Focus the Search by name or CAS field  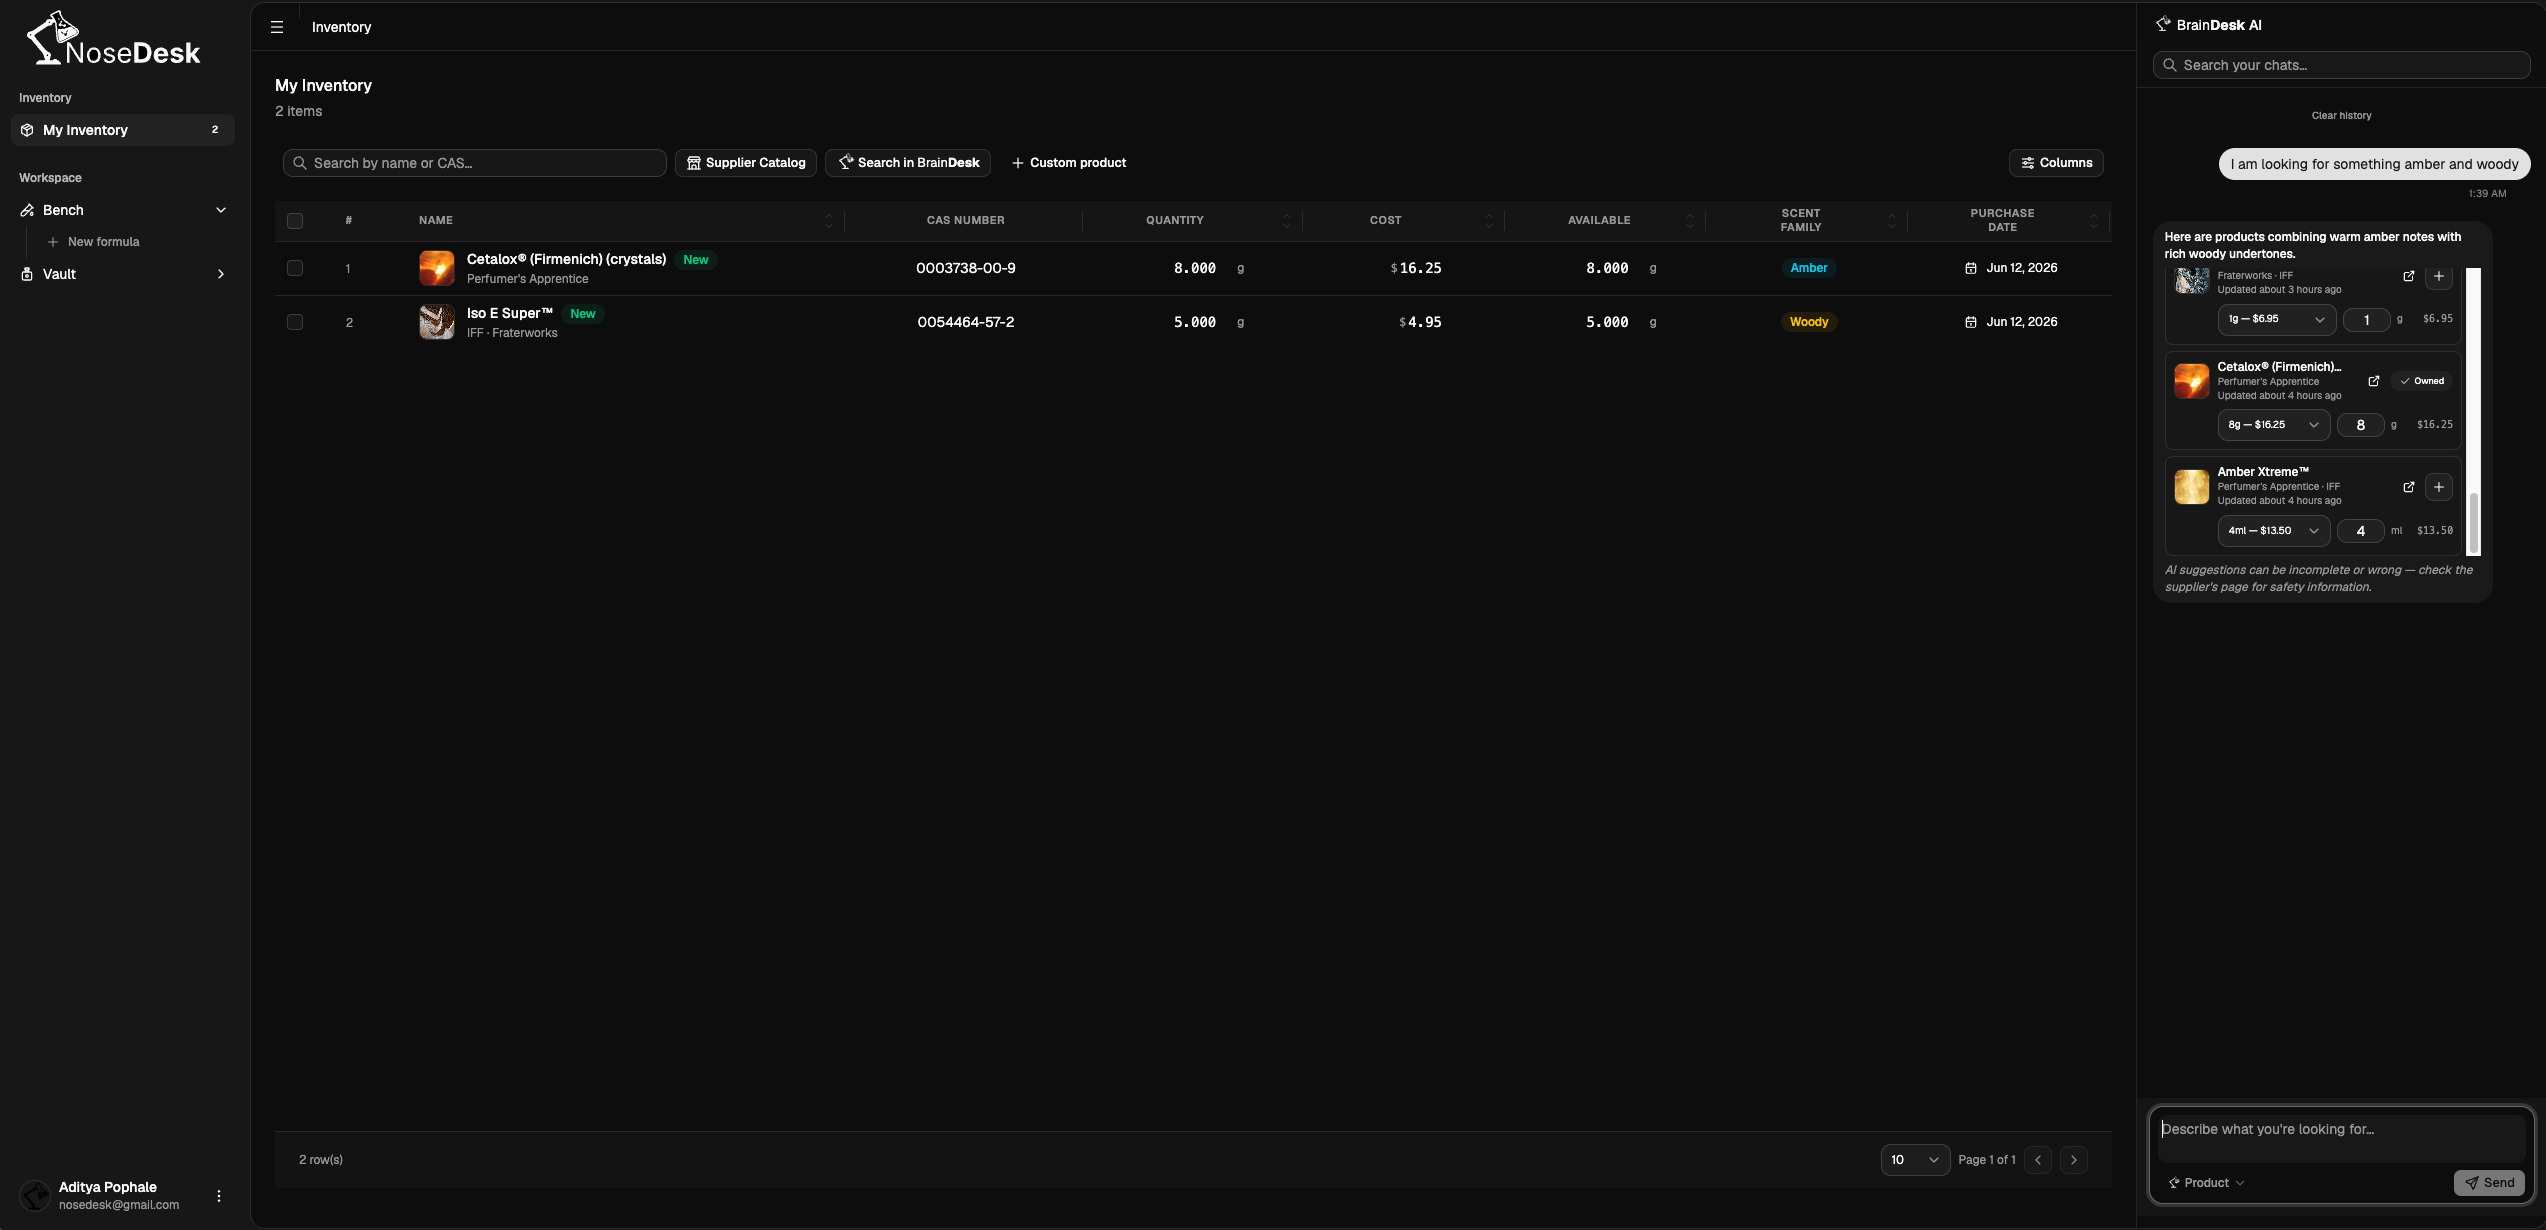click(x=475, y=163)
